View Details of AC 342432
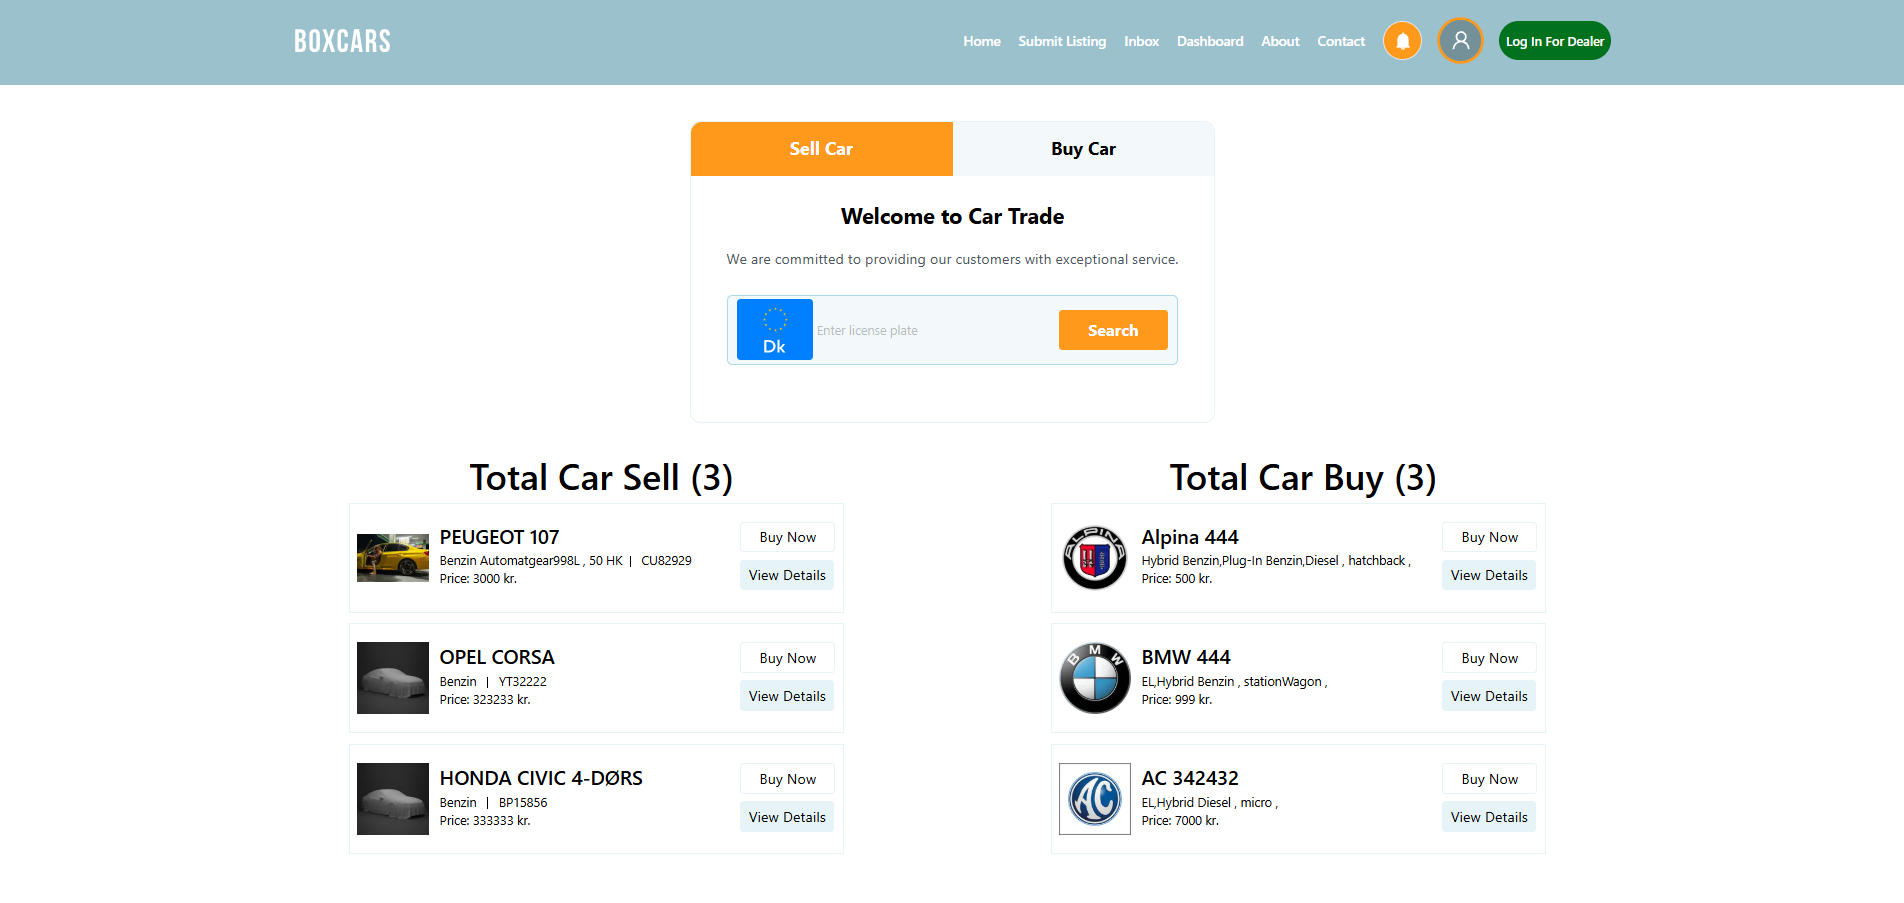 pos(1490,817)
